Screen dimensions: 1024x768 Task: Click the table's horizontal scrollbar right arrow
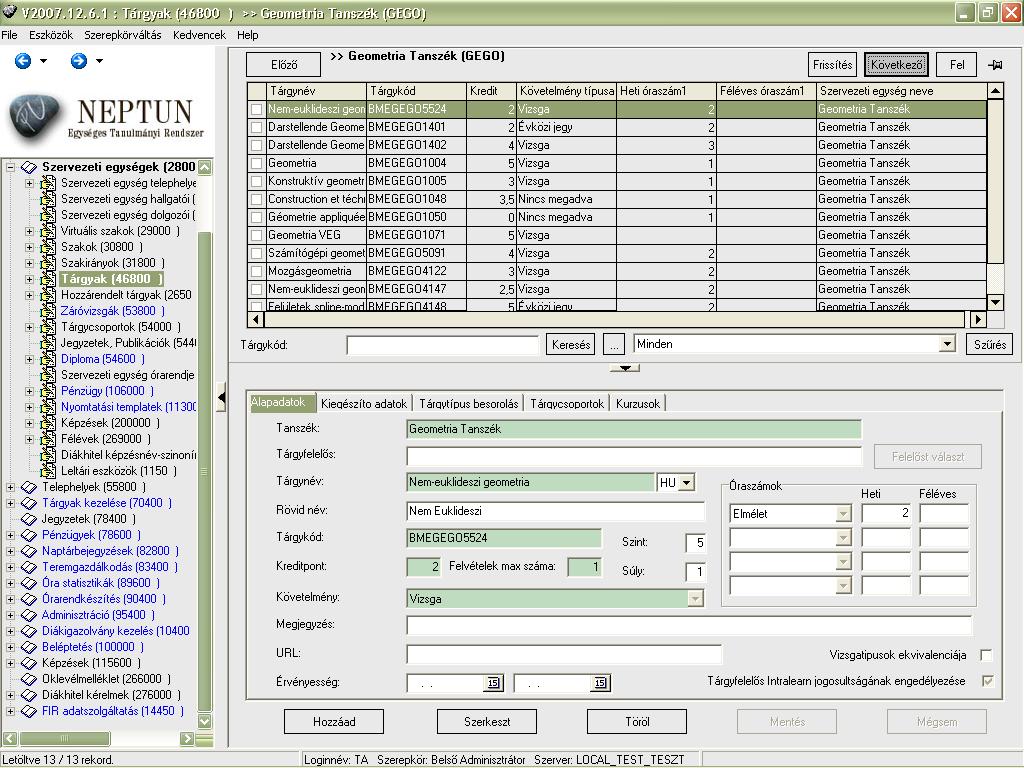coord(978,319)
